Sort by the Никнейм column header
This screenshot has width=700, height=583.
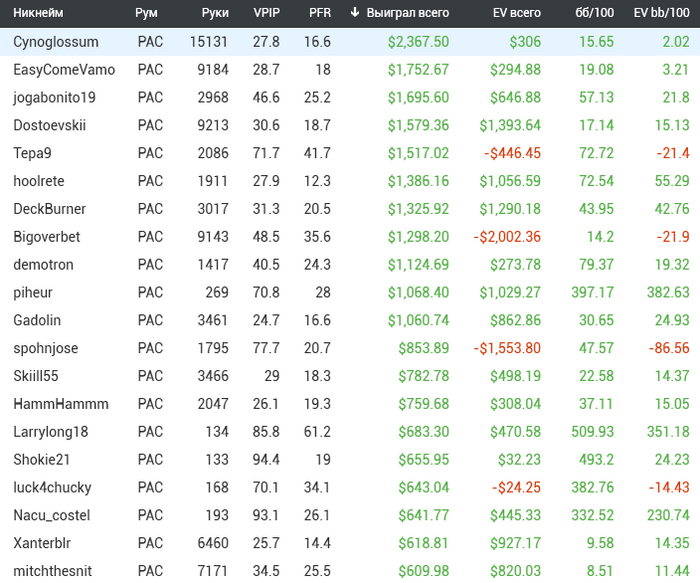pos(38,12)
